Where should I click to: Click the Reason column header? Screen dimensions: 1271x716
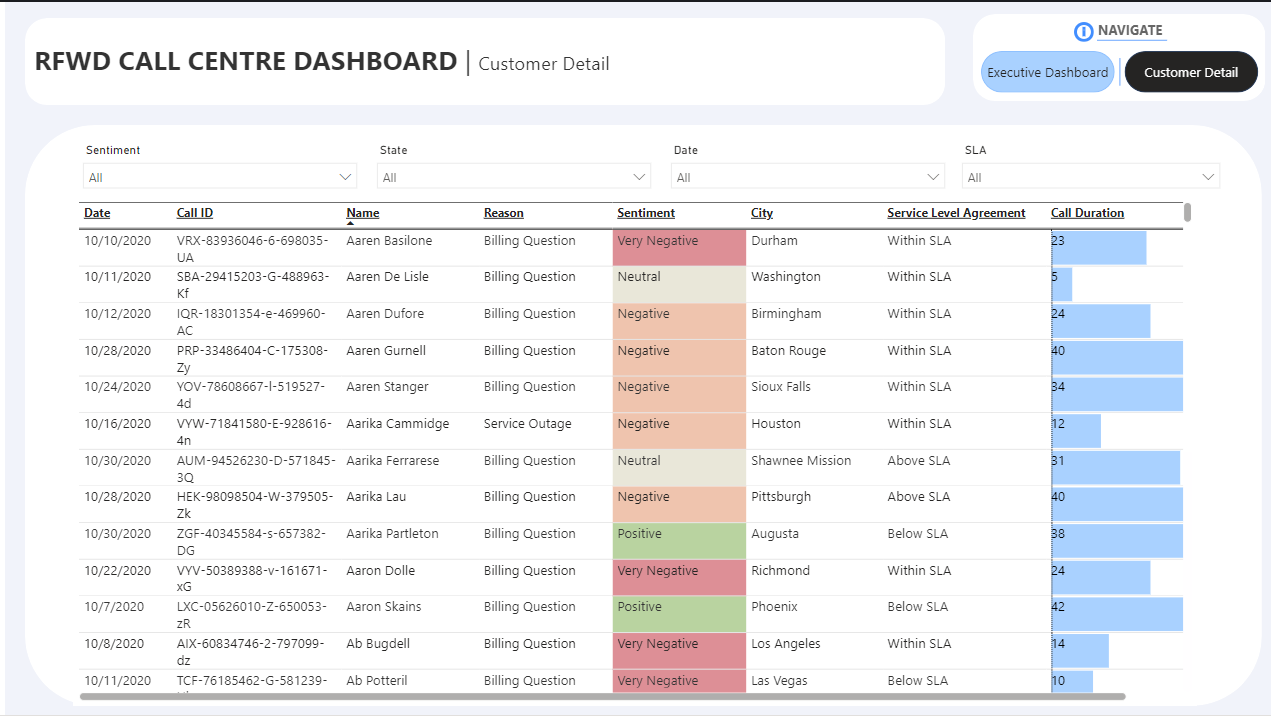[x=503, y=213]
